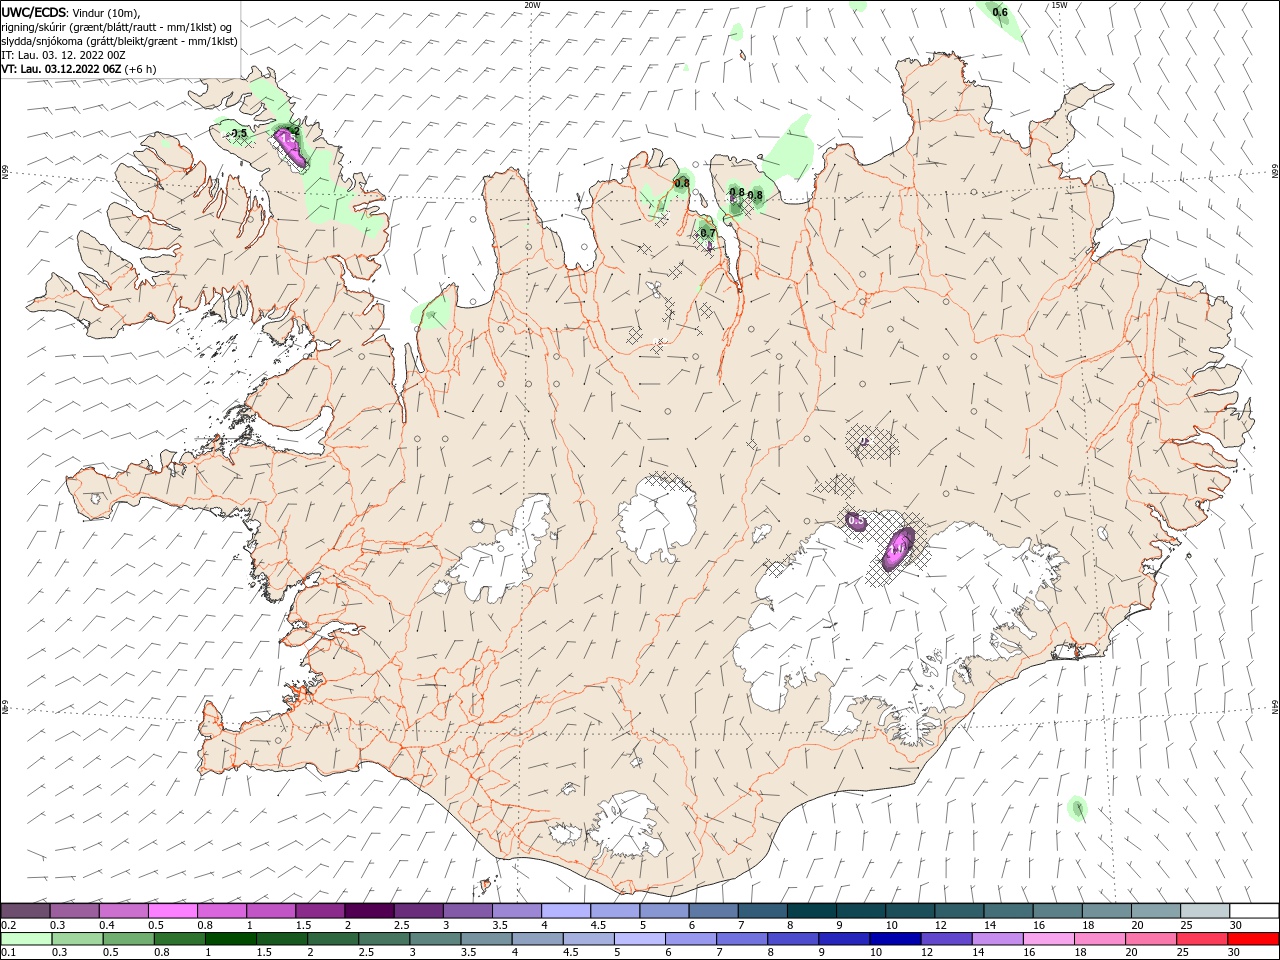The width and height of the screenshot is (1280, 960).
Task: Click the 0.2 legend label
Action: click(8, 925)
